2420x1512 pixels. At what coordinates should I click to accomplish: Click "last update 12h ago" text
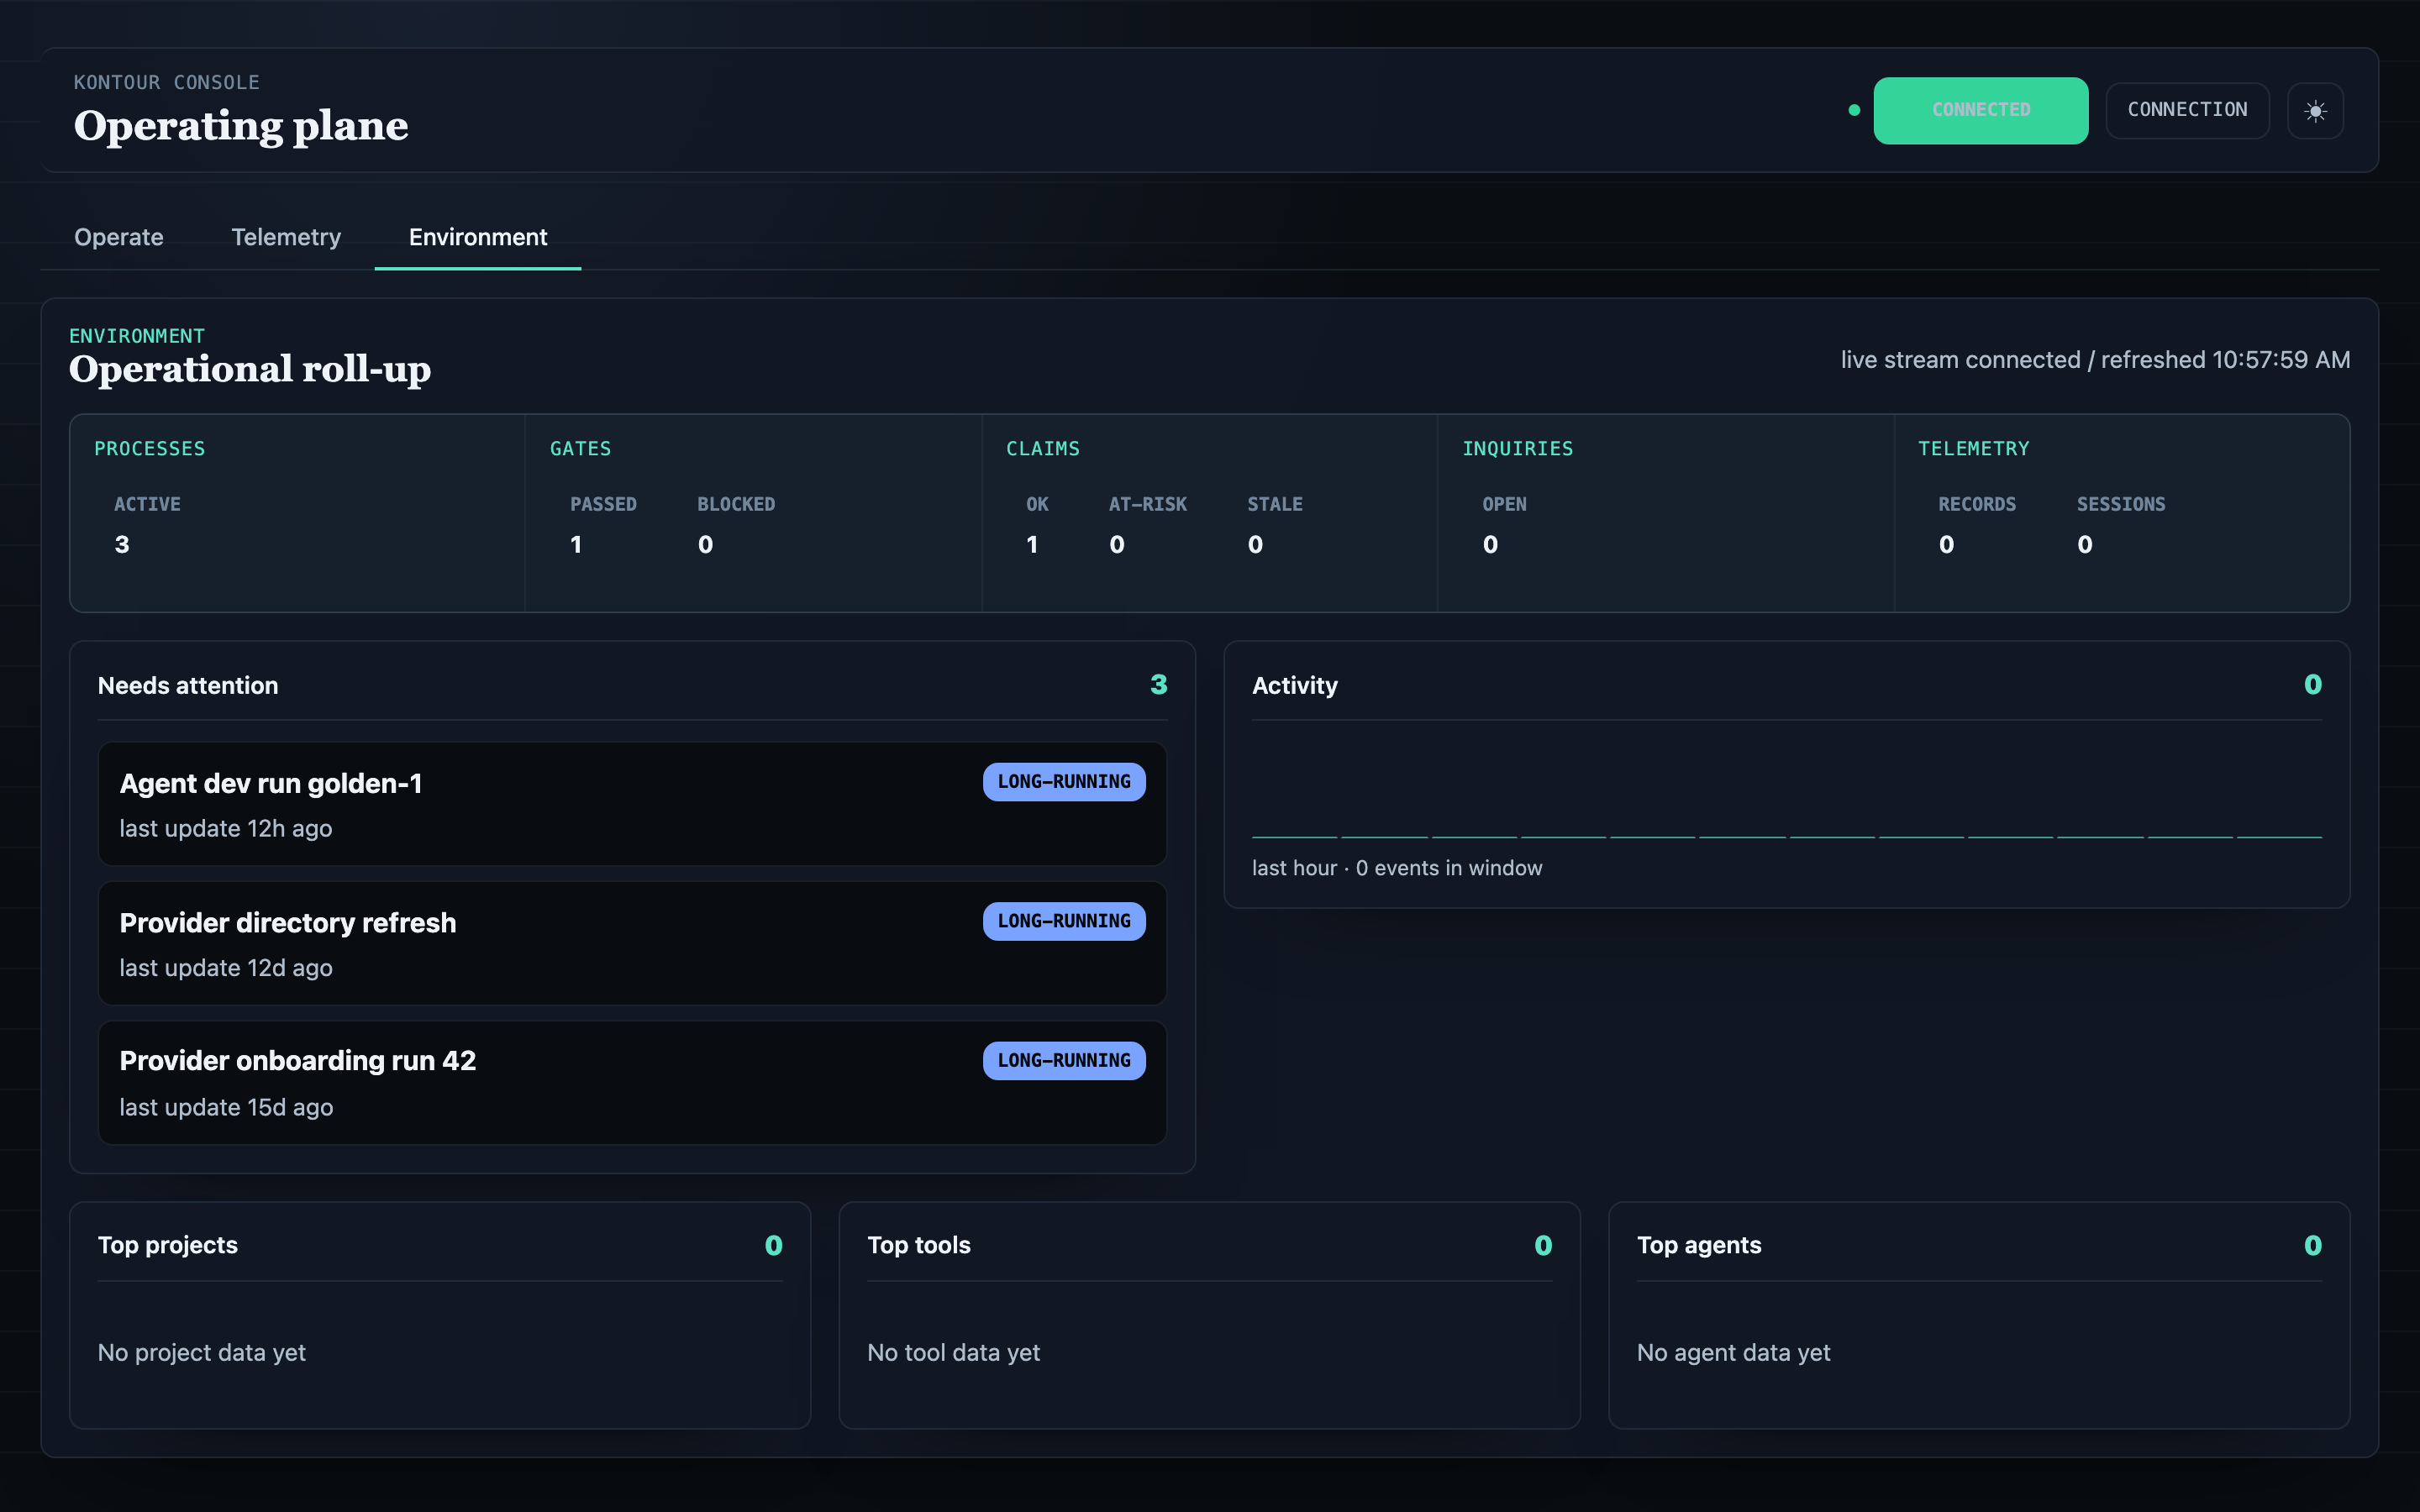[x=226, y=829]
